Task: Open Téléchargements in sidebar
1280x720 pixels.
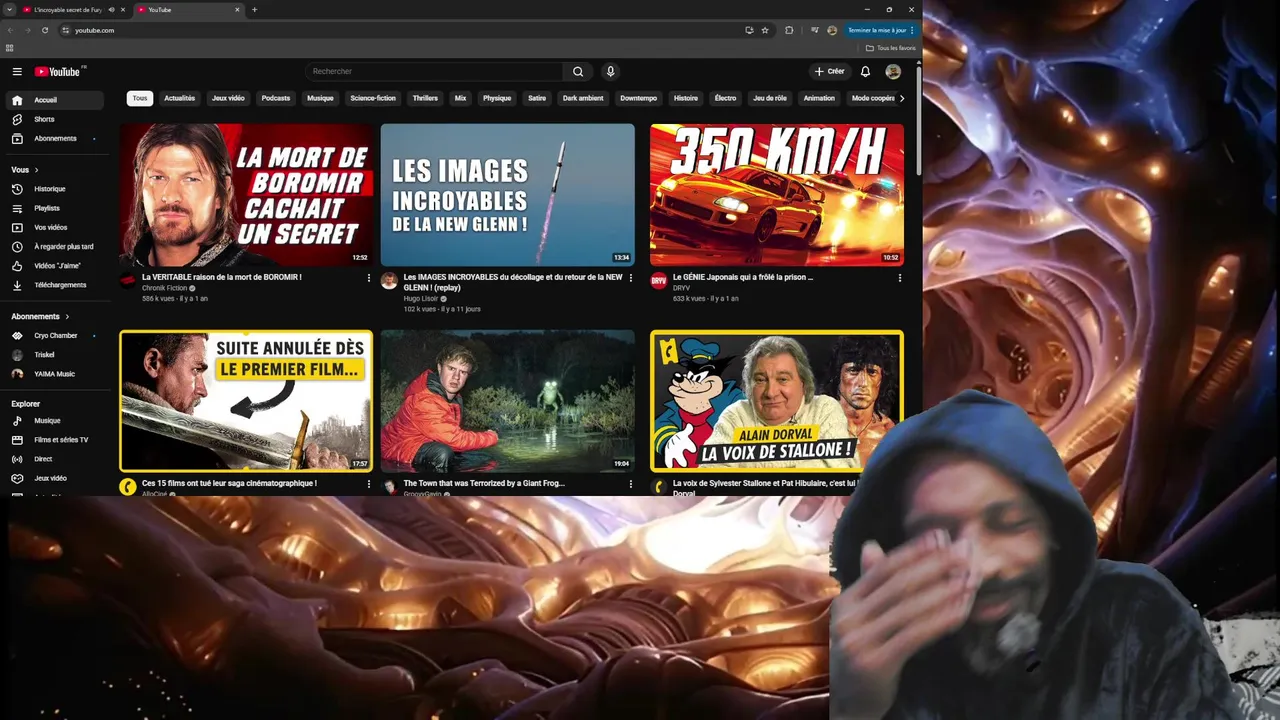Action: 55,285
